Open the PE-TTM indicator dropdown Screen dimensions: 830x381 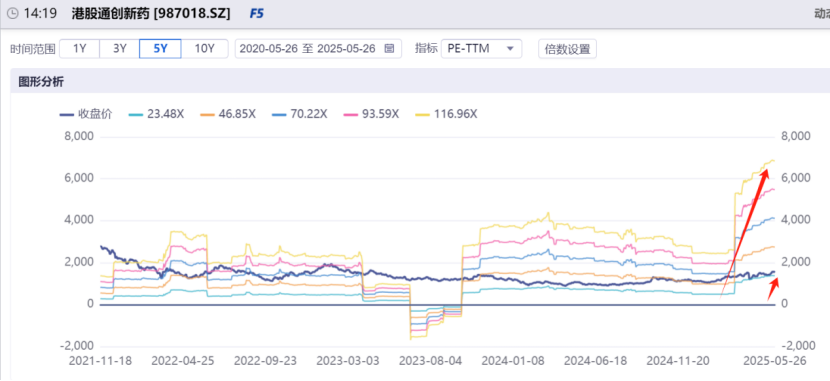(481, 49)
